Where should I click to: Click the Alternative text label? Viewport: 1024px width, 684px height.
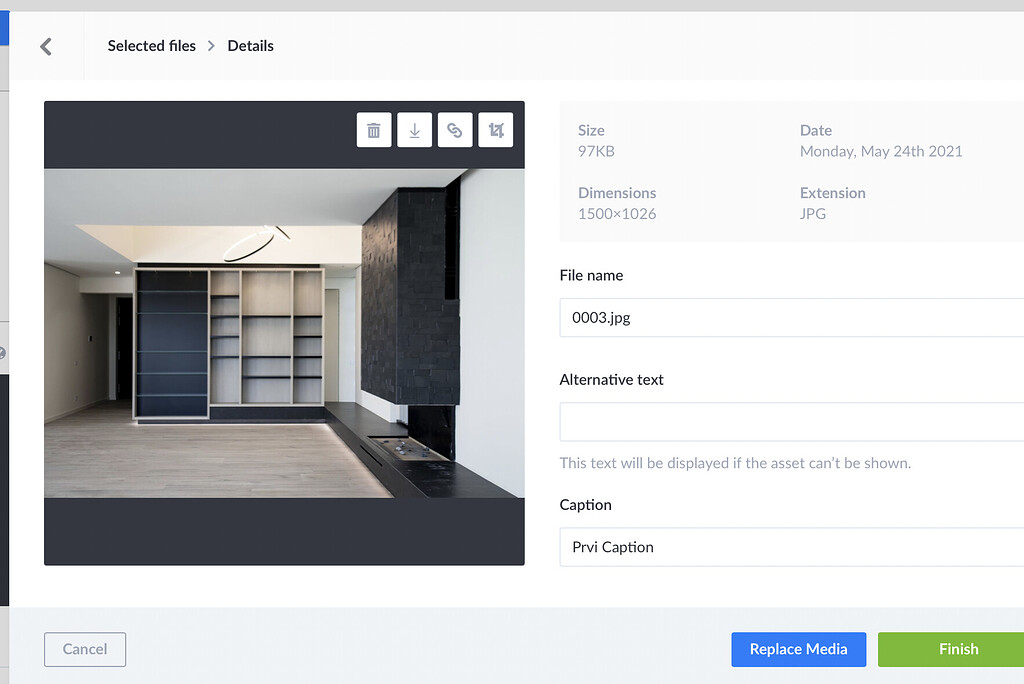click(611, 380)
